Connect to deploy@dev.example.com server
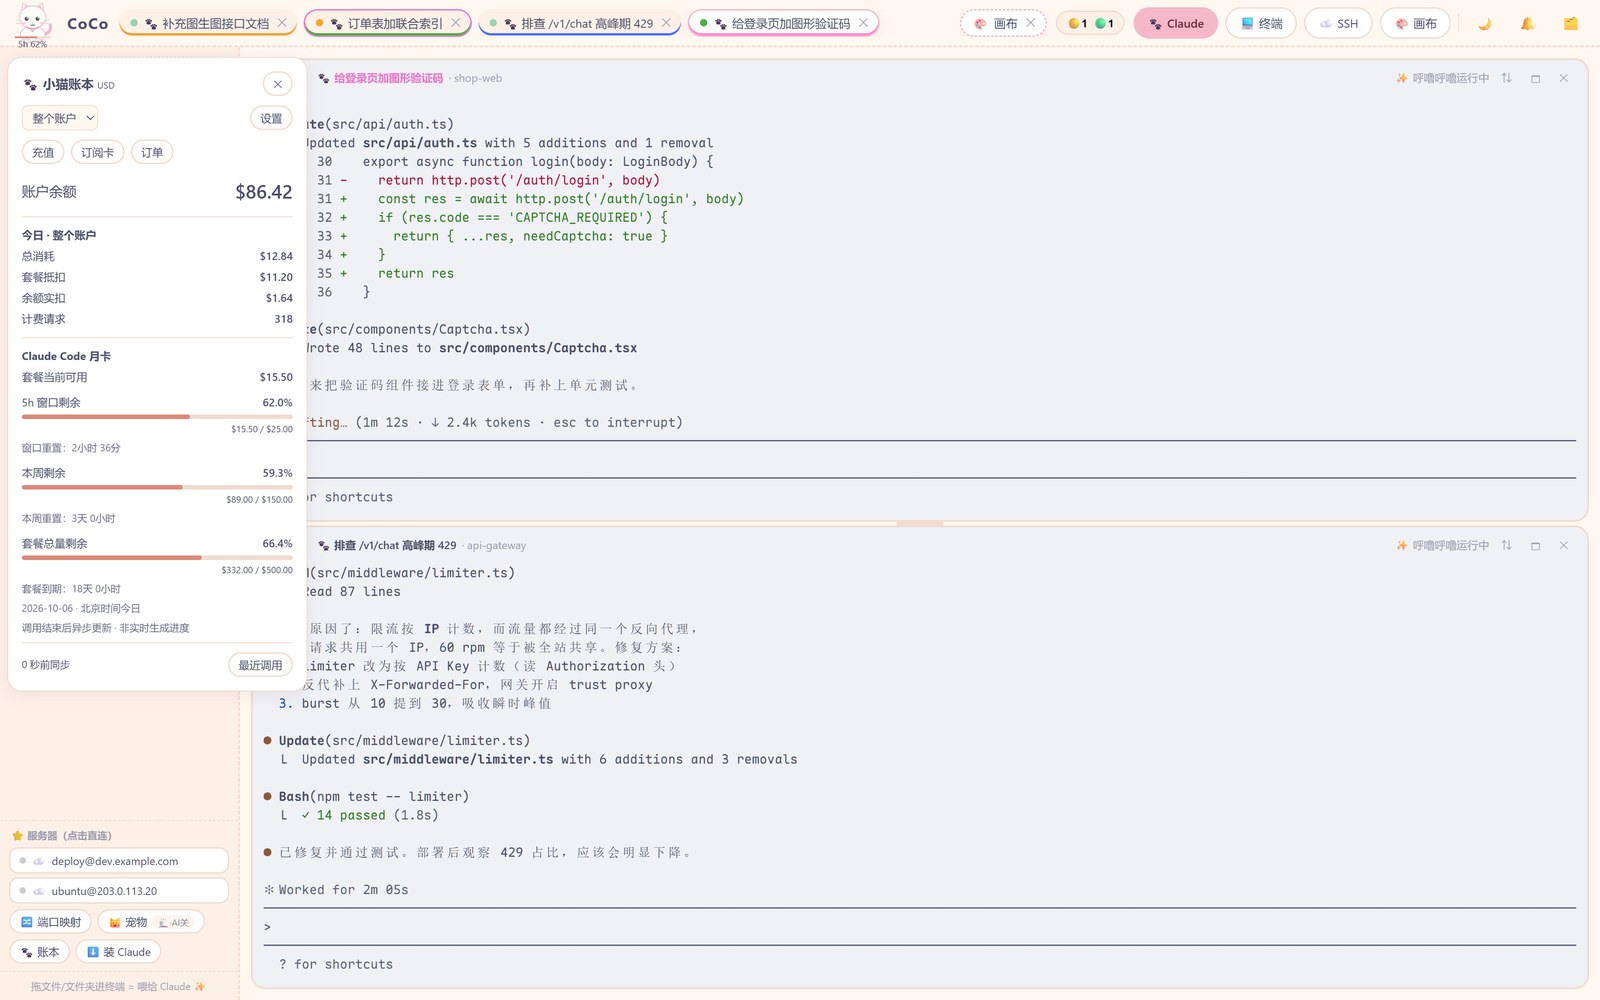 point(119,861)
